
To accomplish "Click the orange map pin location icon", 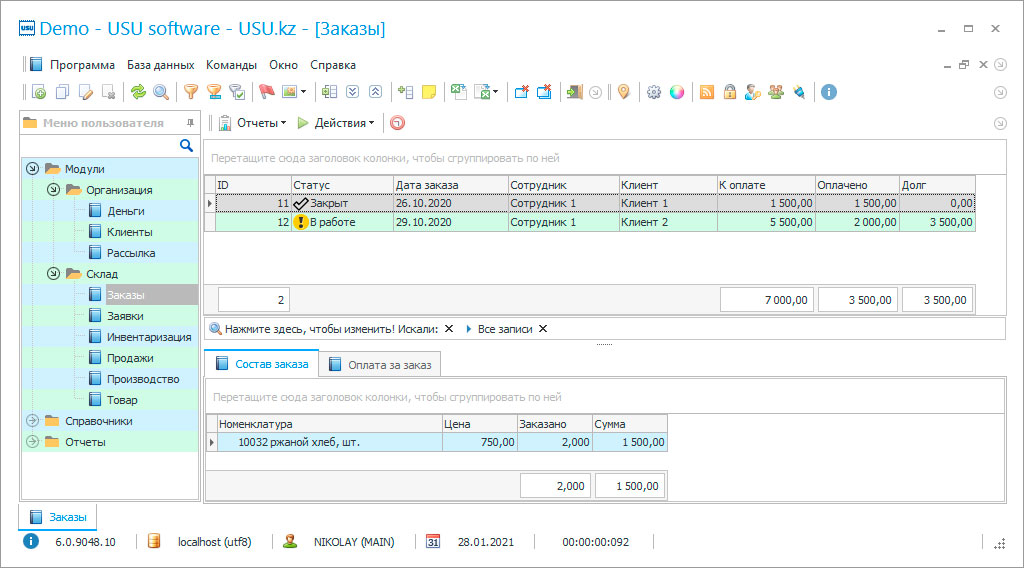I will [624, 92].
